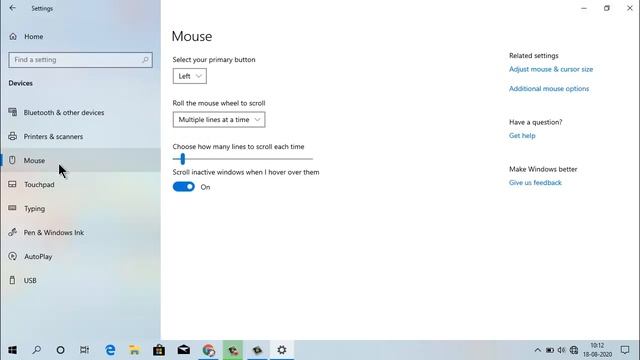Image resolution: width=640 pixels, height=360 pixels.
Task: Turn off Scroll inactive windows toggle
Action: point(184,187)
